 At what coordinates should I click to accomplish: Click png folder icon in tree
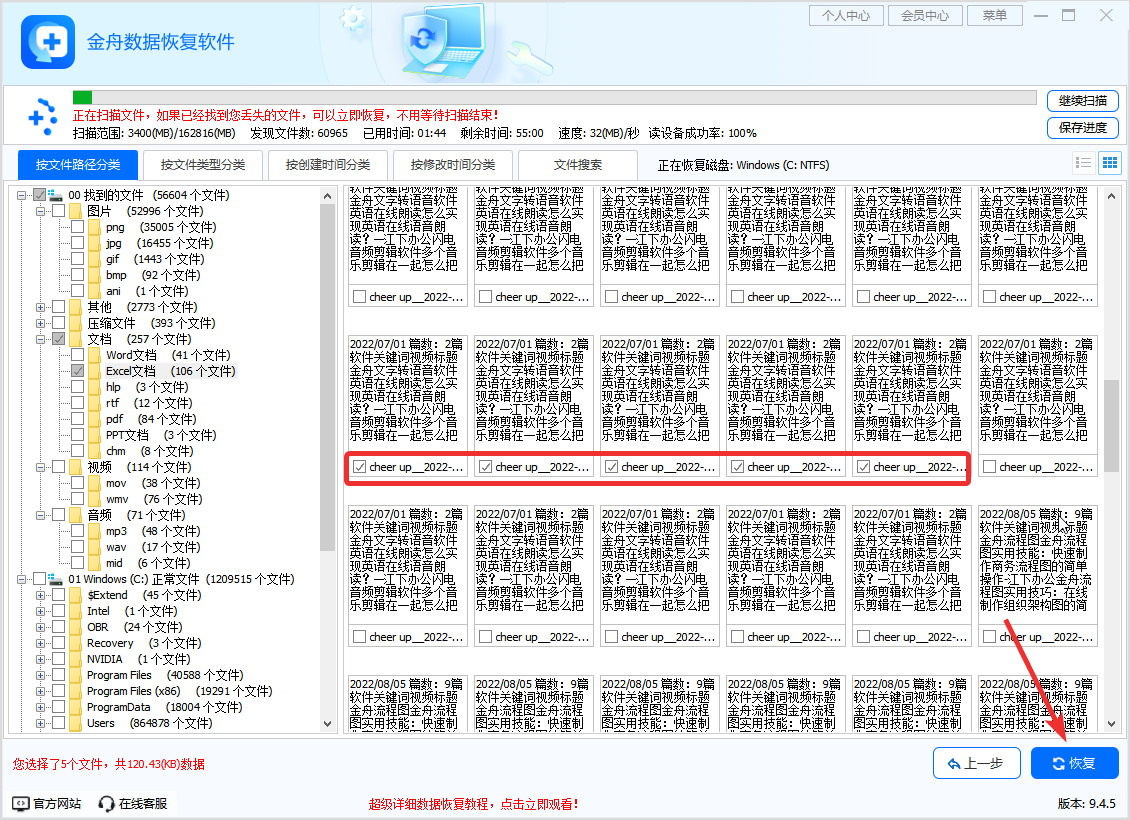coord(94,227)
